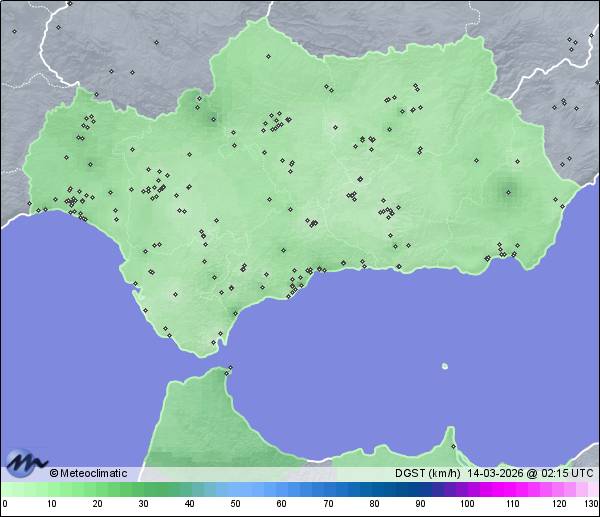Click the 120 km/h pink legend swatch
The image size is (600, 517).
(x=558, y=489)
